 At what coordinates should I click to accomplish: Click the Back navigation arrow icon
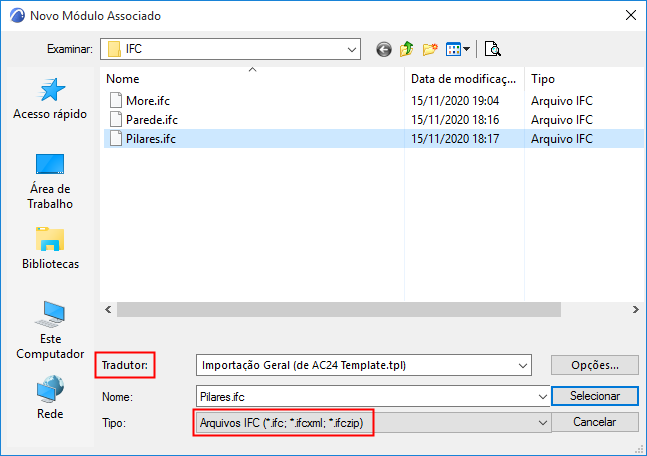[383, 48]
